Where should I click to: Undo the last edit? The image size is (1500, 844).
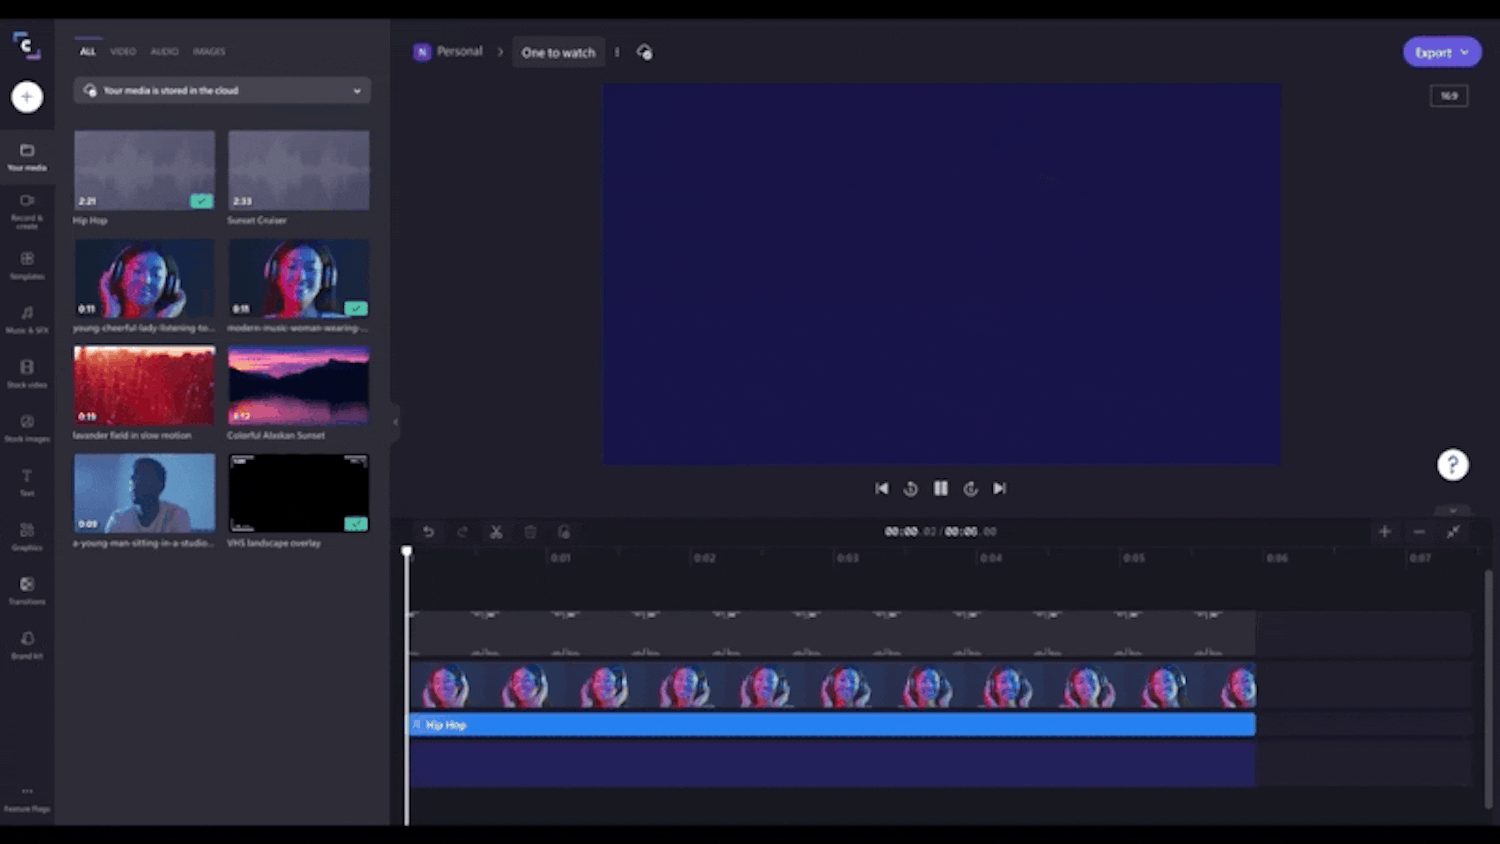tap(429, 531)
